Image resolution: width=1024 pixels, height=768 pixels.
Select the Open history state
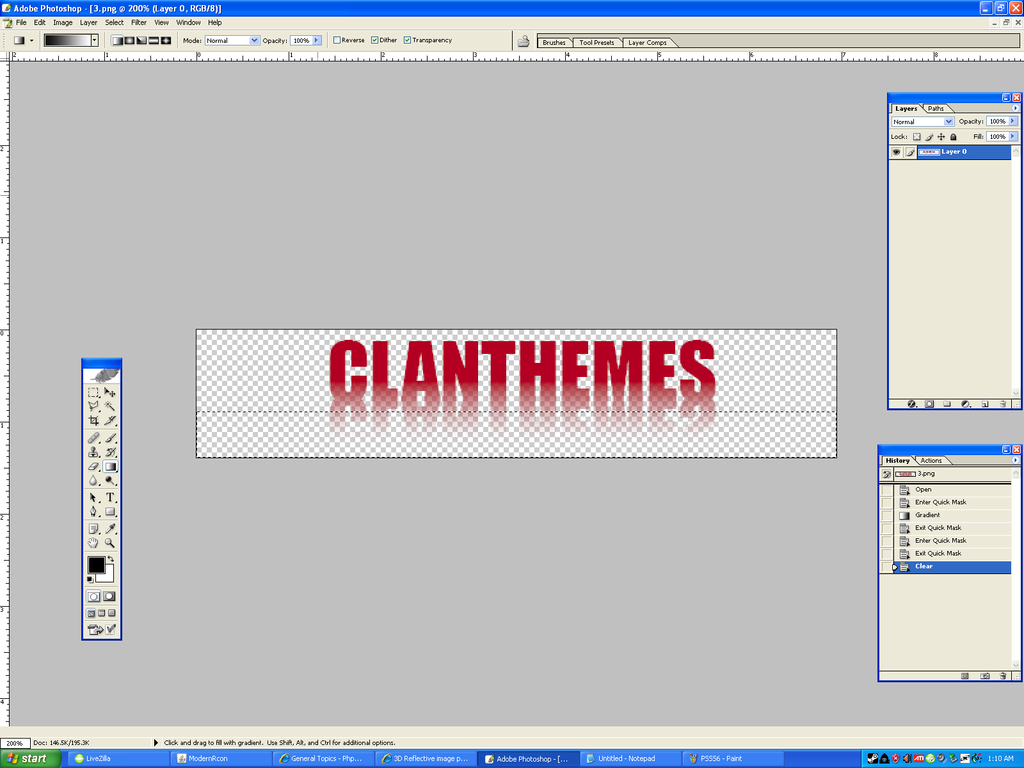[x=946, y=490]
